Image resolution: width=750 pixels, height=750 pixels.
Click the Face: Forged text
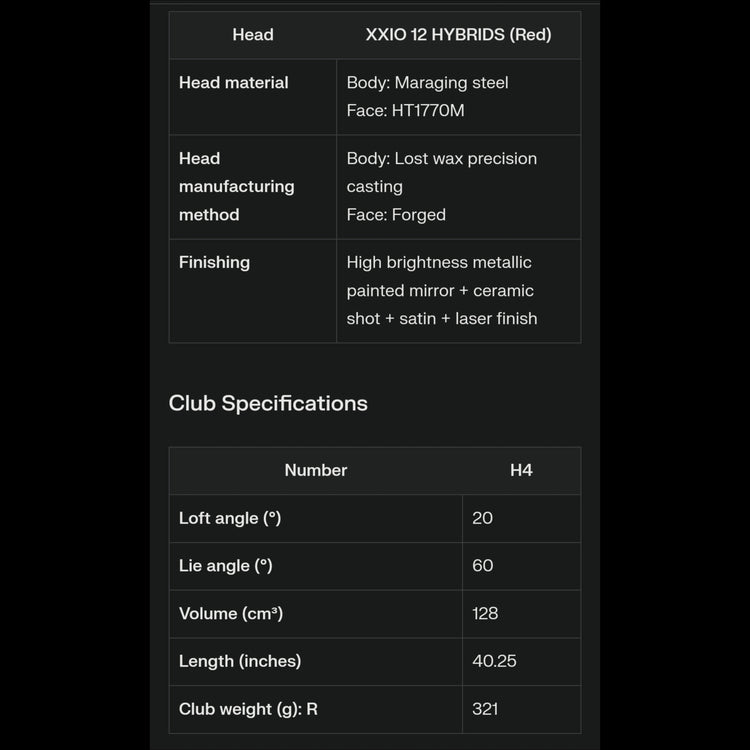396,215
